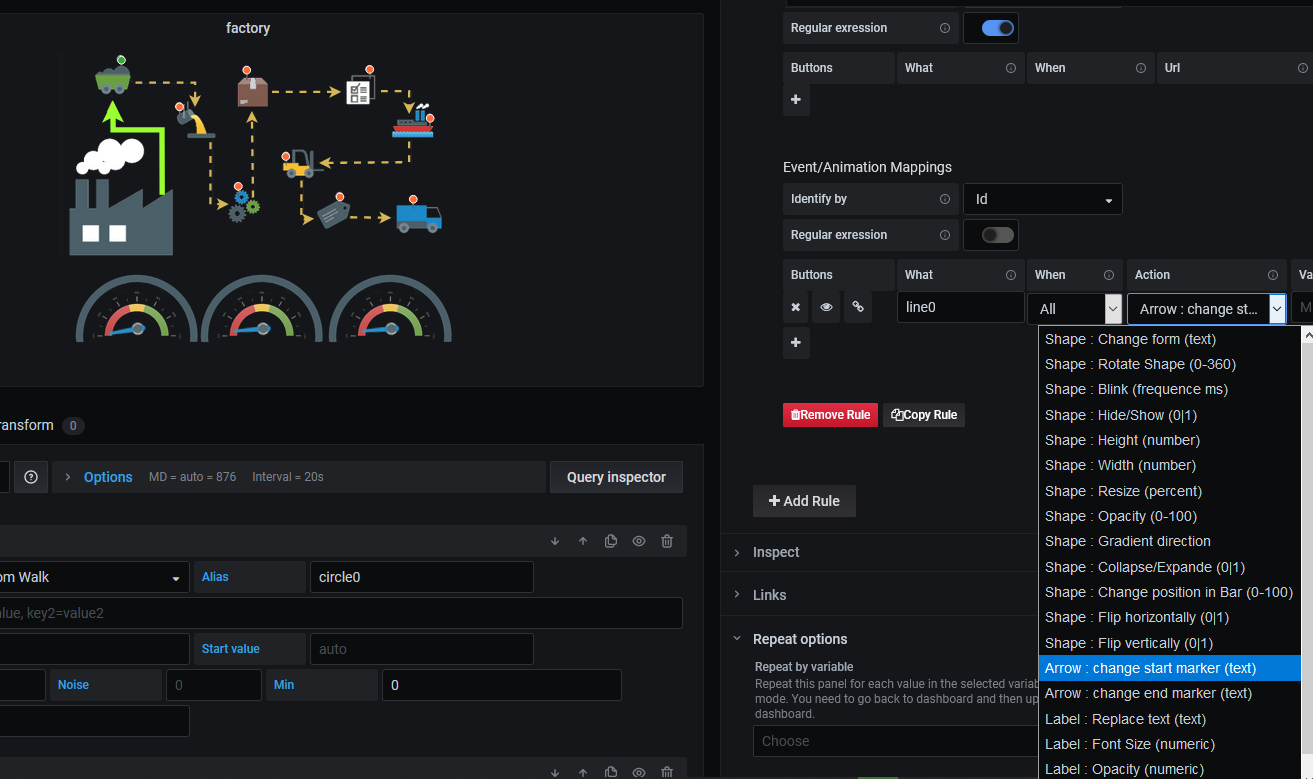
Task: Enable Regular expression under Event/Animation Mappings
Action: coord(991,234)
